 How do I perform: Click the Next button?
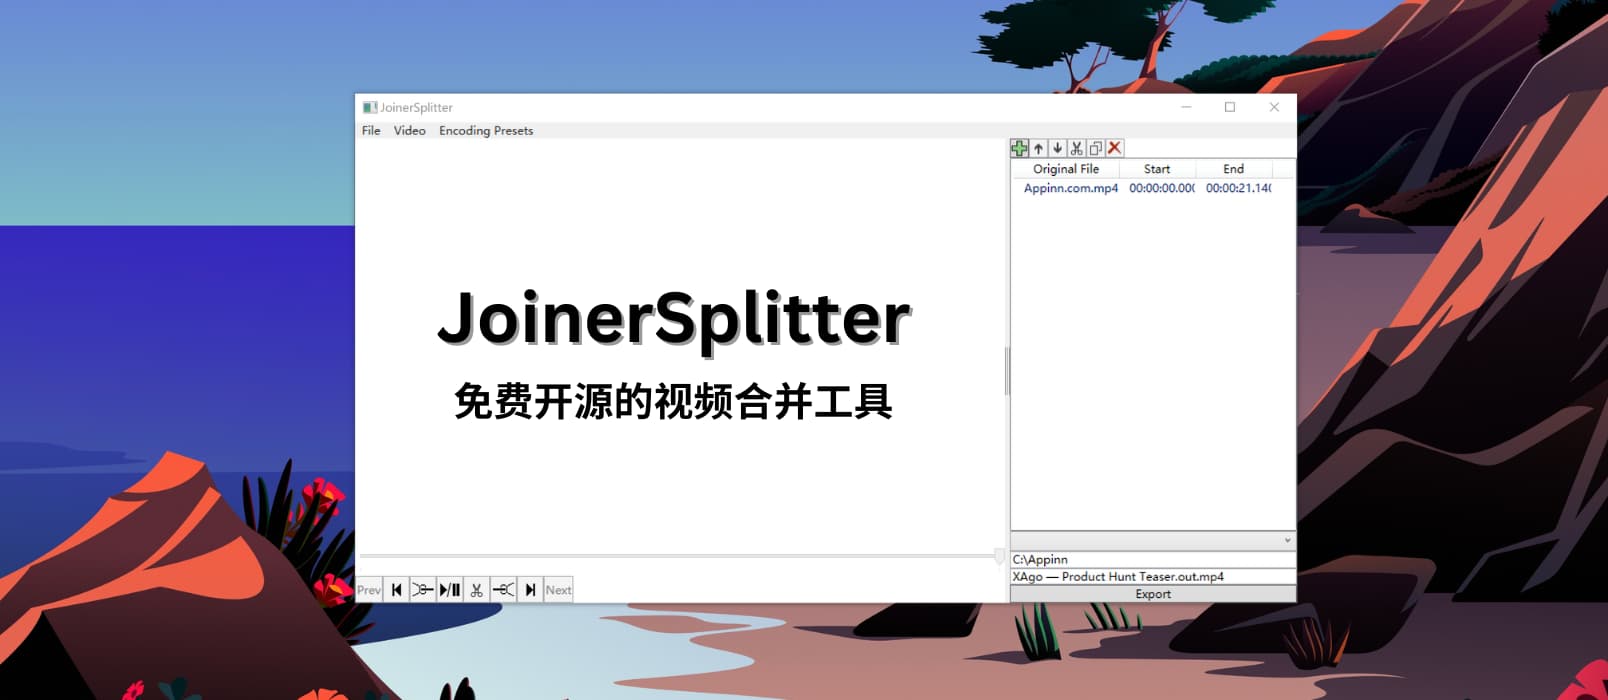click(x=559, y=590)
